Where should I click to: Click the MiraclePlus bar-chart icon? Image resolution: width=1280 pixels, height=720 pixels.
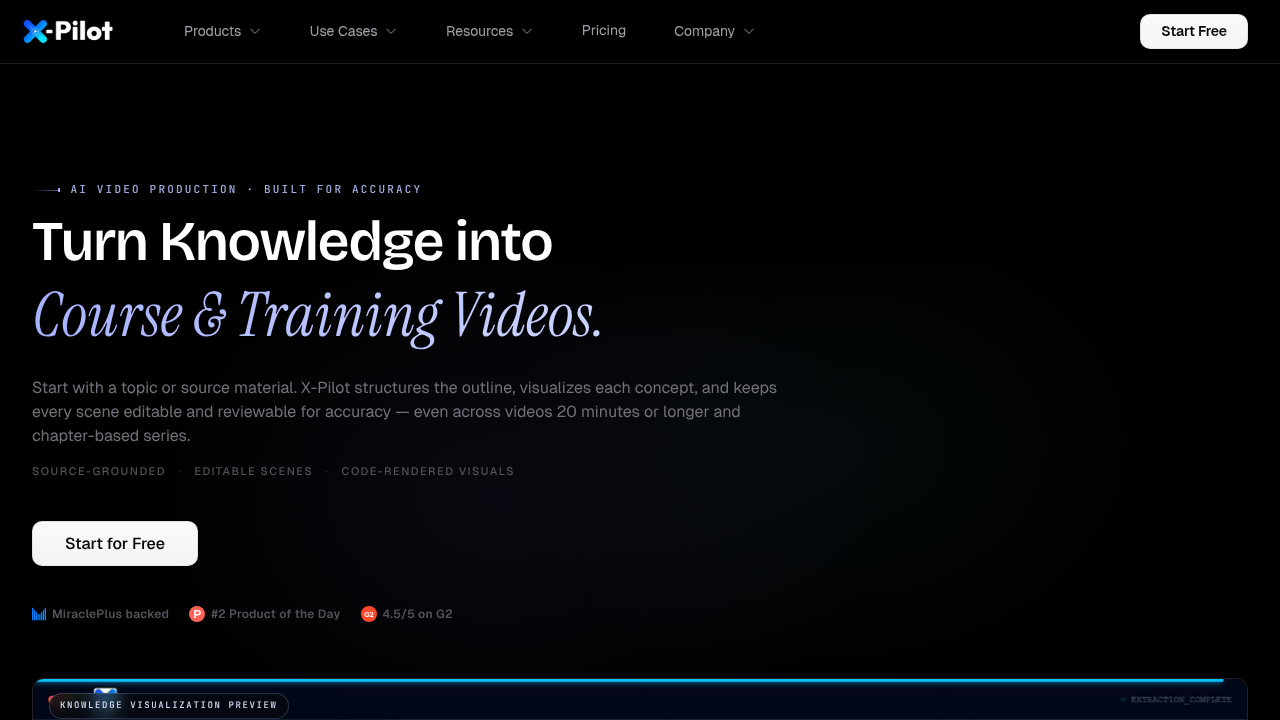39,614
